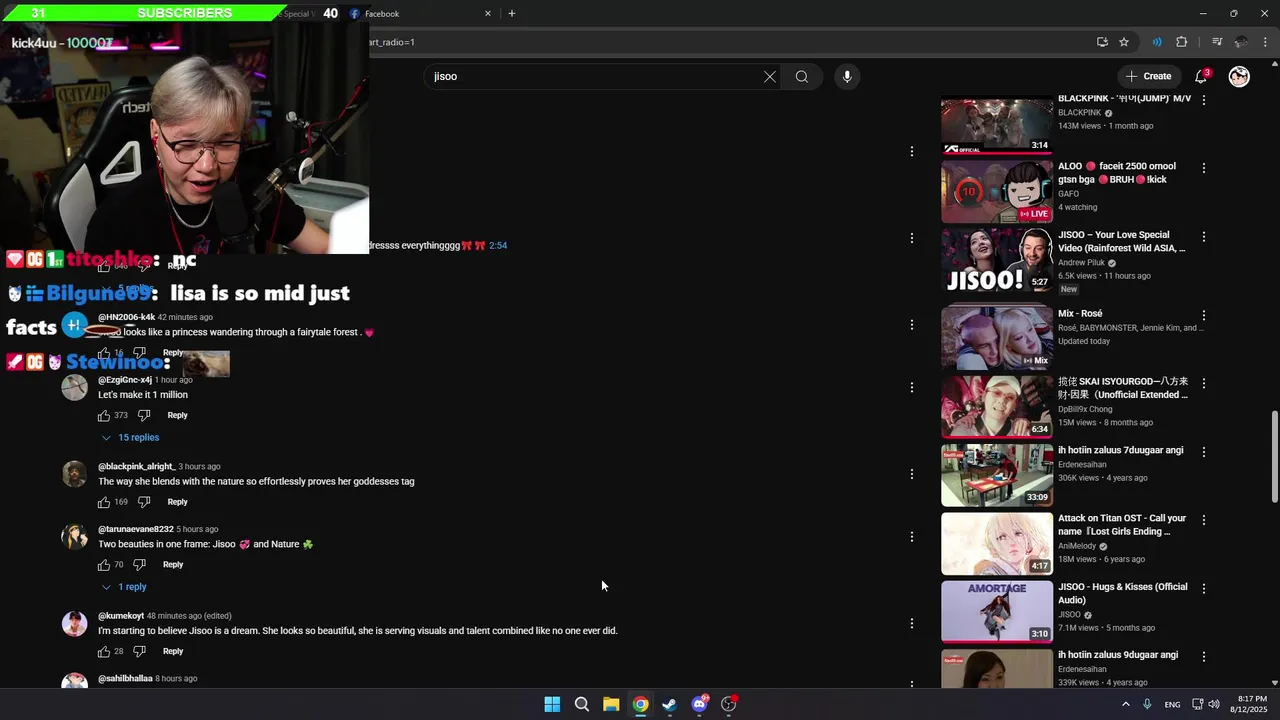Like the comment by @EzgiGnc-x4j
Viewport: 1280px width, 720px height.
point(104,415)
